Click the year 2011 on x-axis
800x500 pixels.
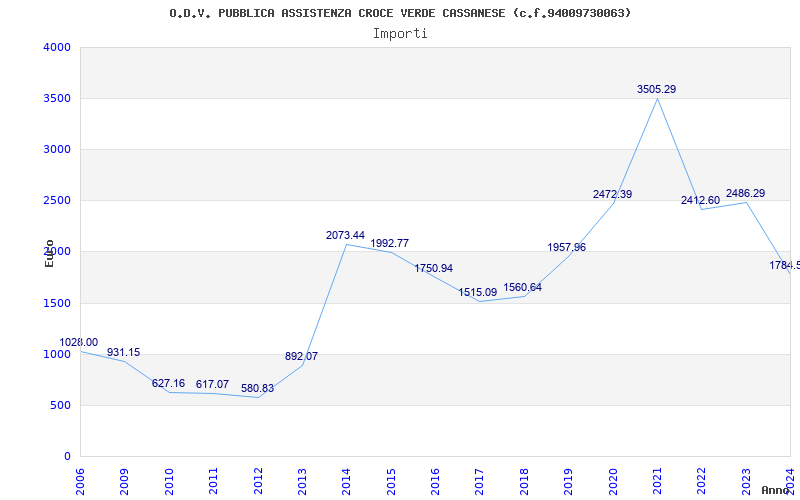(213, 481)
